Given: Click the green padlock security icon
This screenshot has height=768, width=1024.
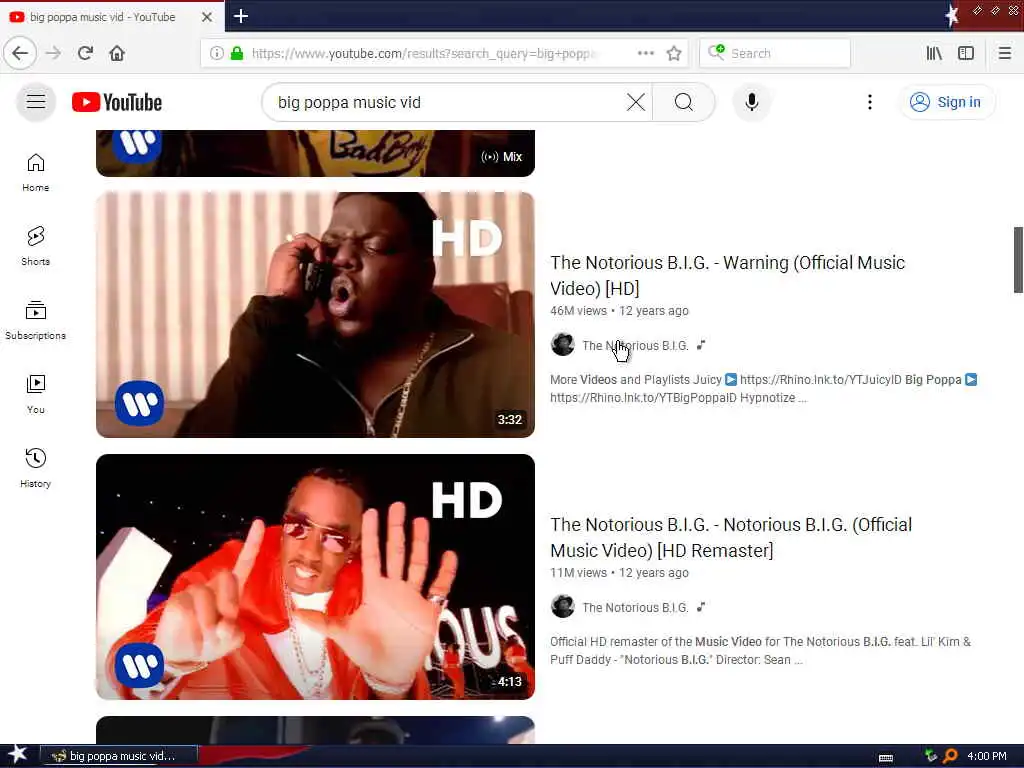Looking at the screenshot, I should point(237,53).
